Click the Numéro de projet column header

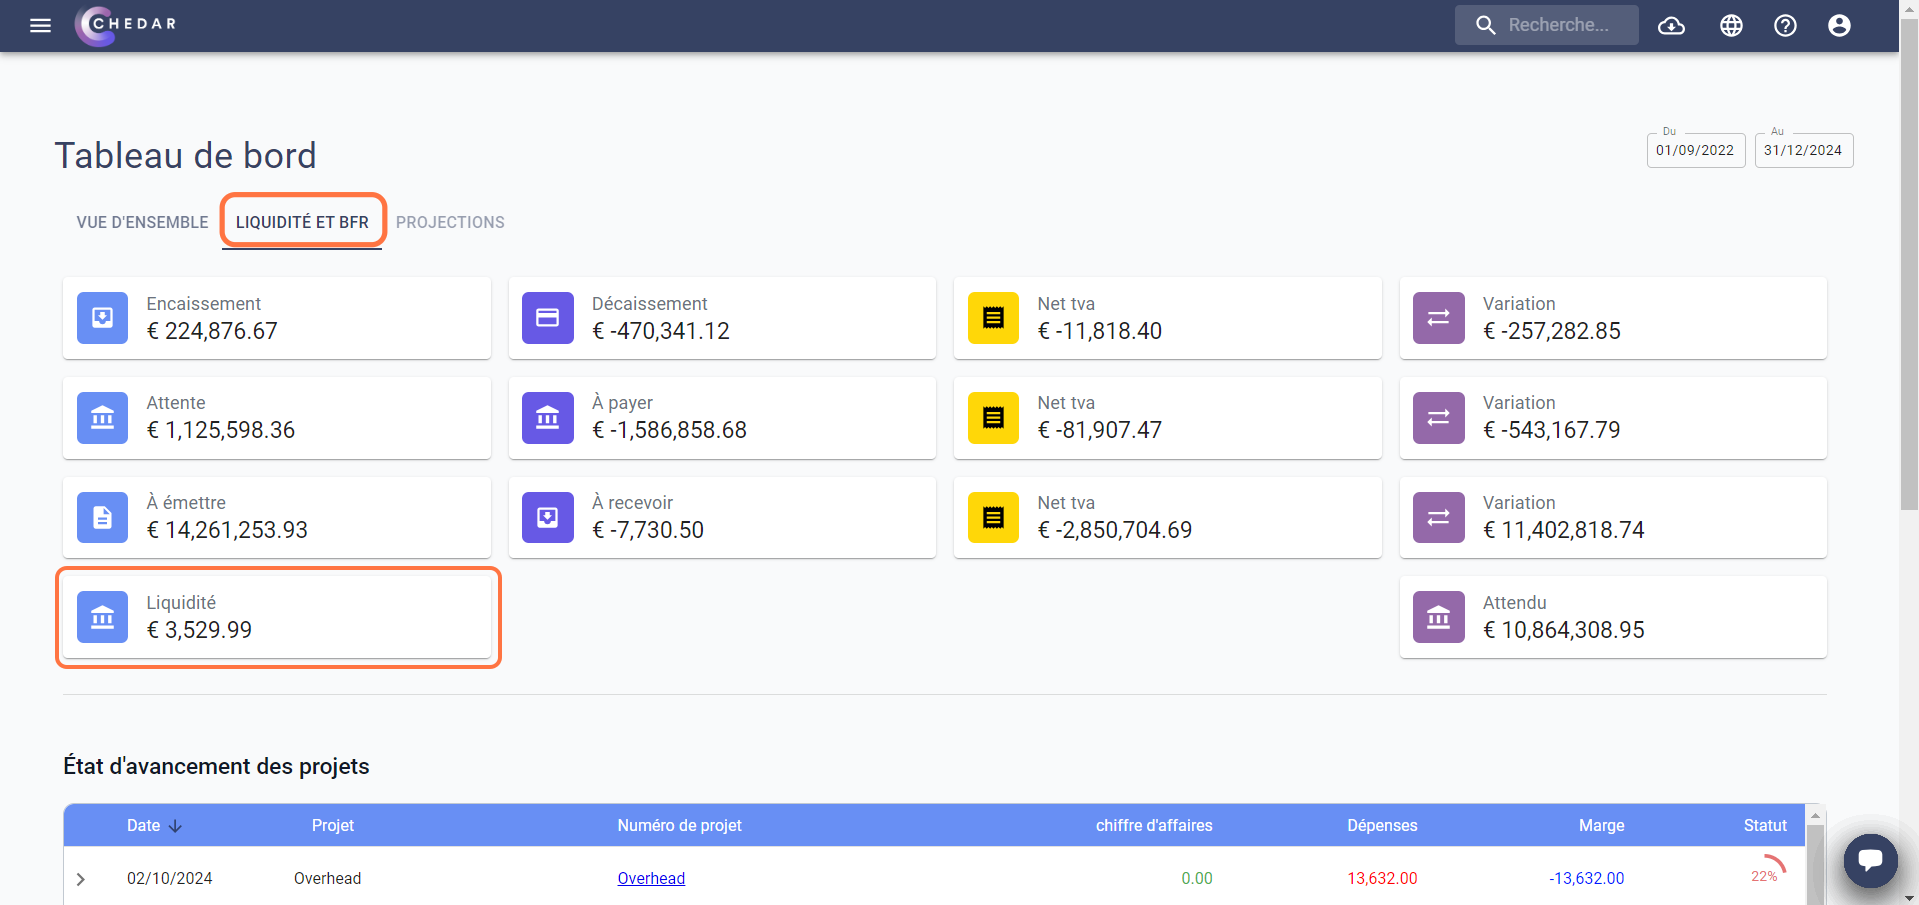[x=679, y=826]
